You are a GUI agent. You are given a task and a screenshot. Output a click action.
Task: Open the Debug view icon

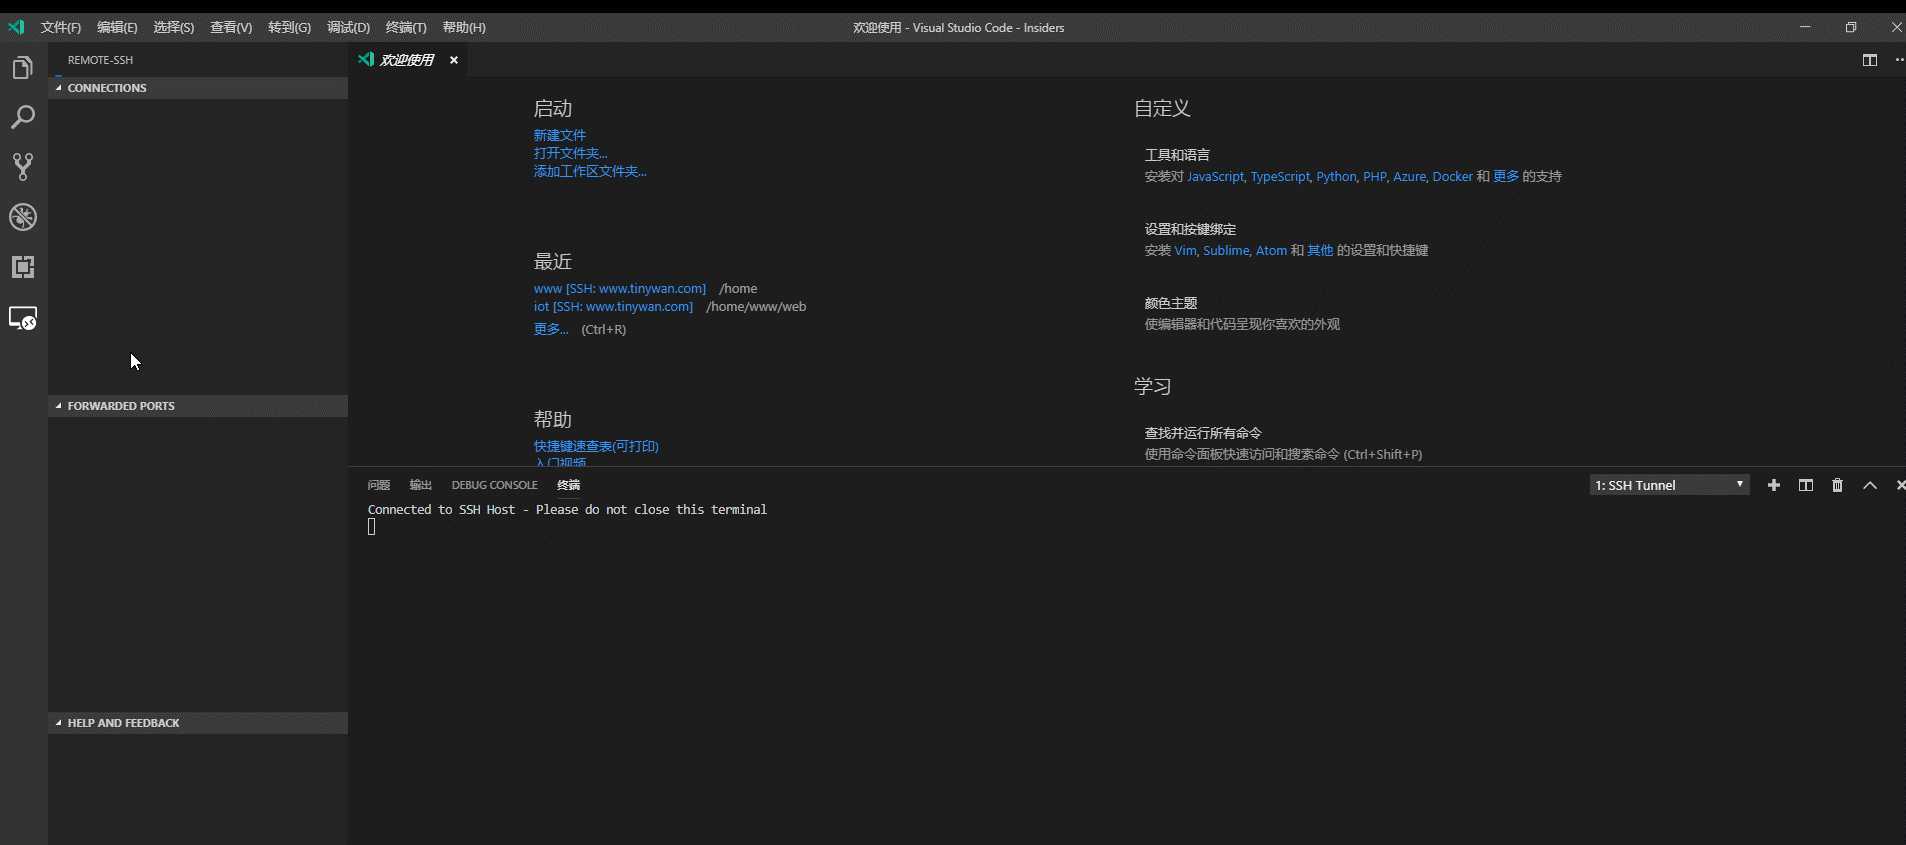tap(22, 217)
